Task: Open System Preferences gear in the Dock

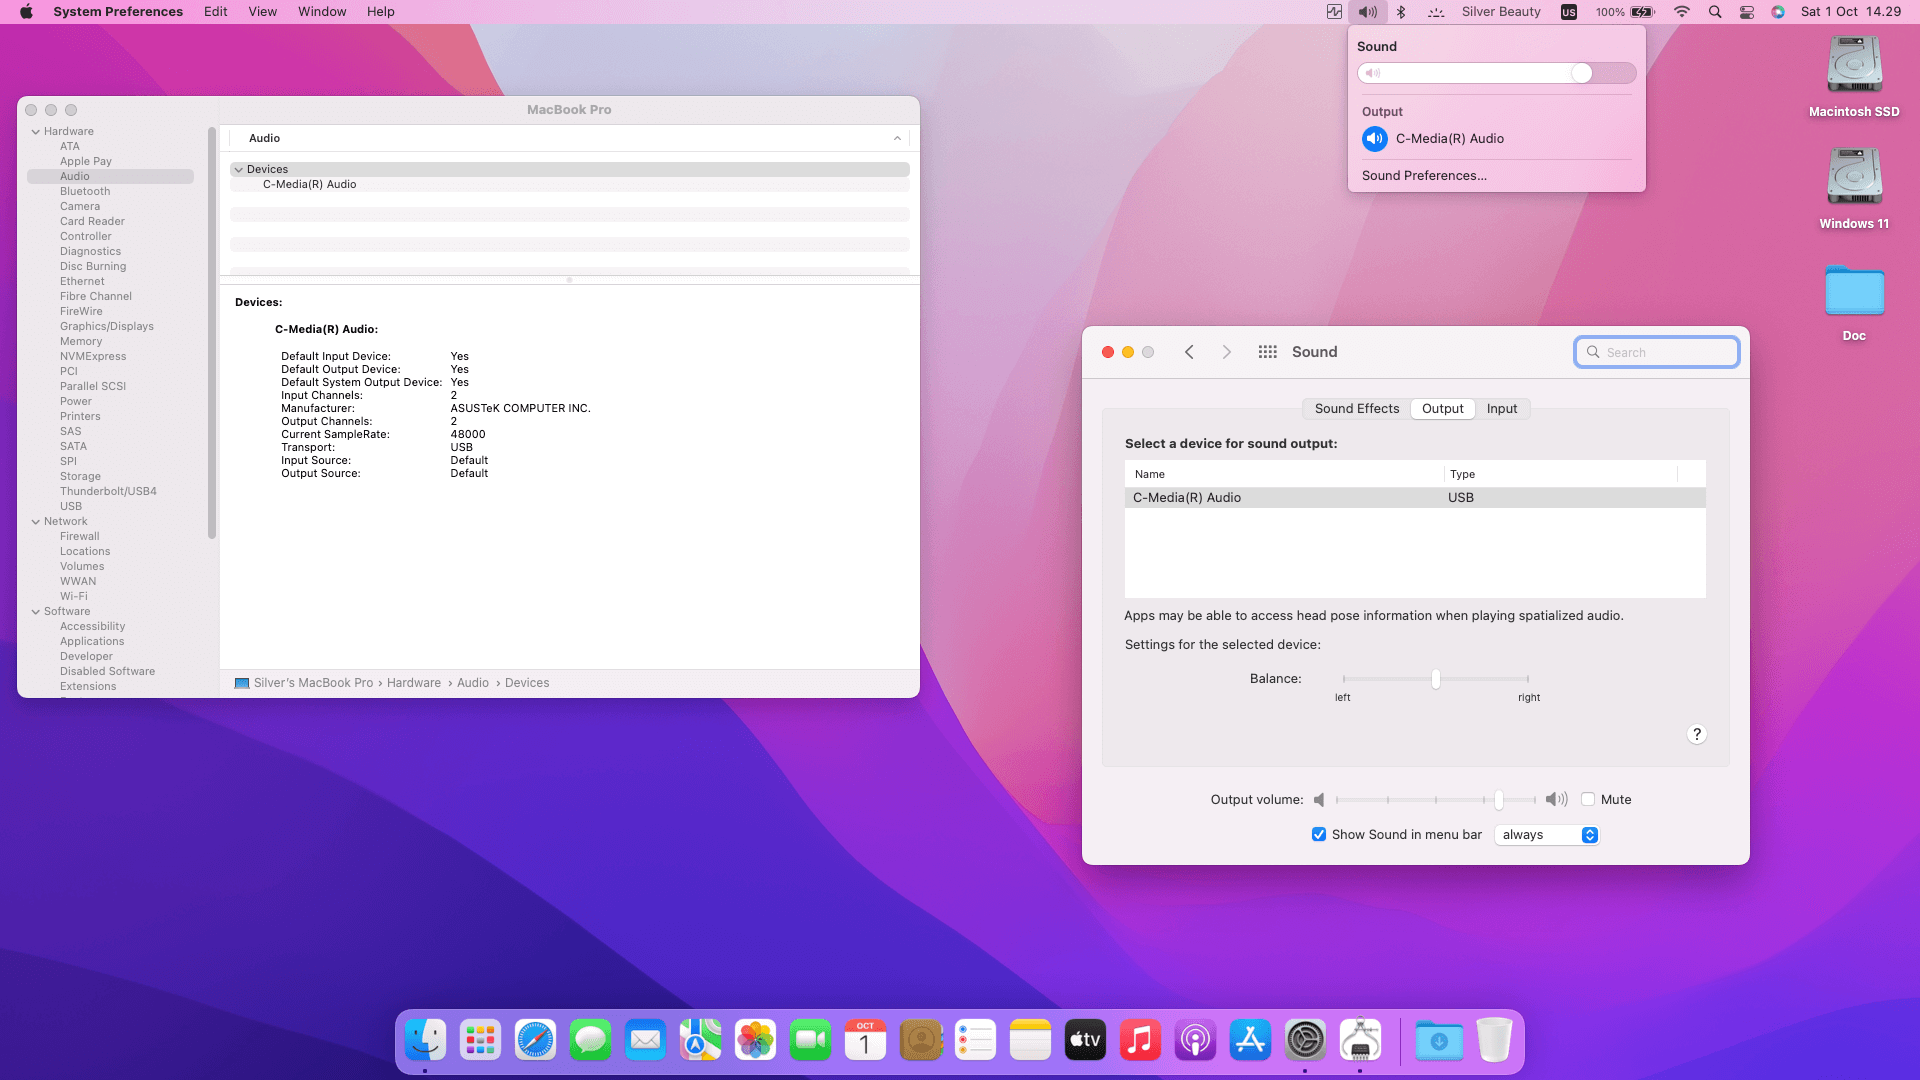Action: 1305,1041
